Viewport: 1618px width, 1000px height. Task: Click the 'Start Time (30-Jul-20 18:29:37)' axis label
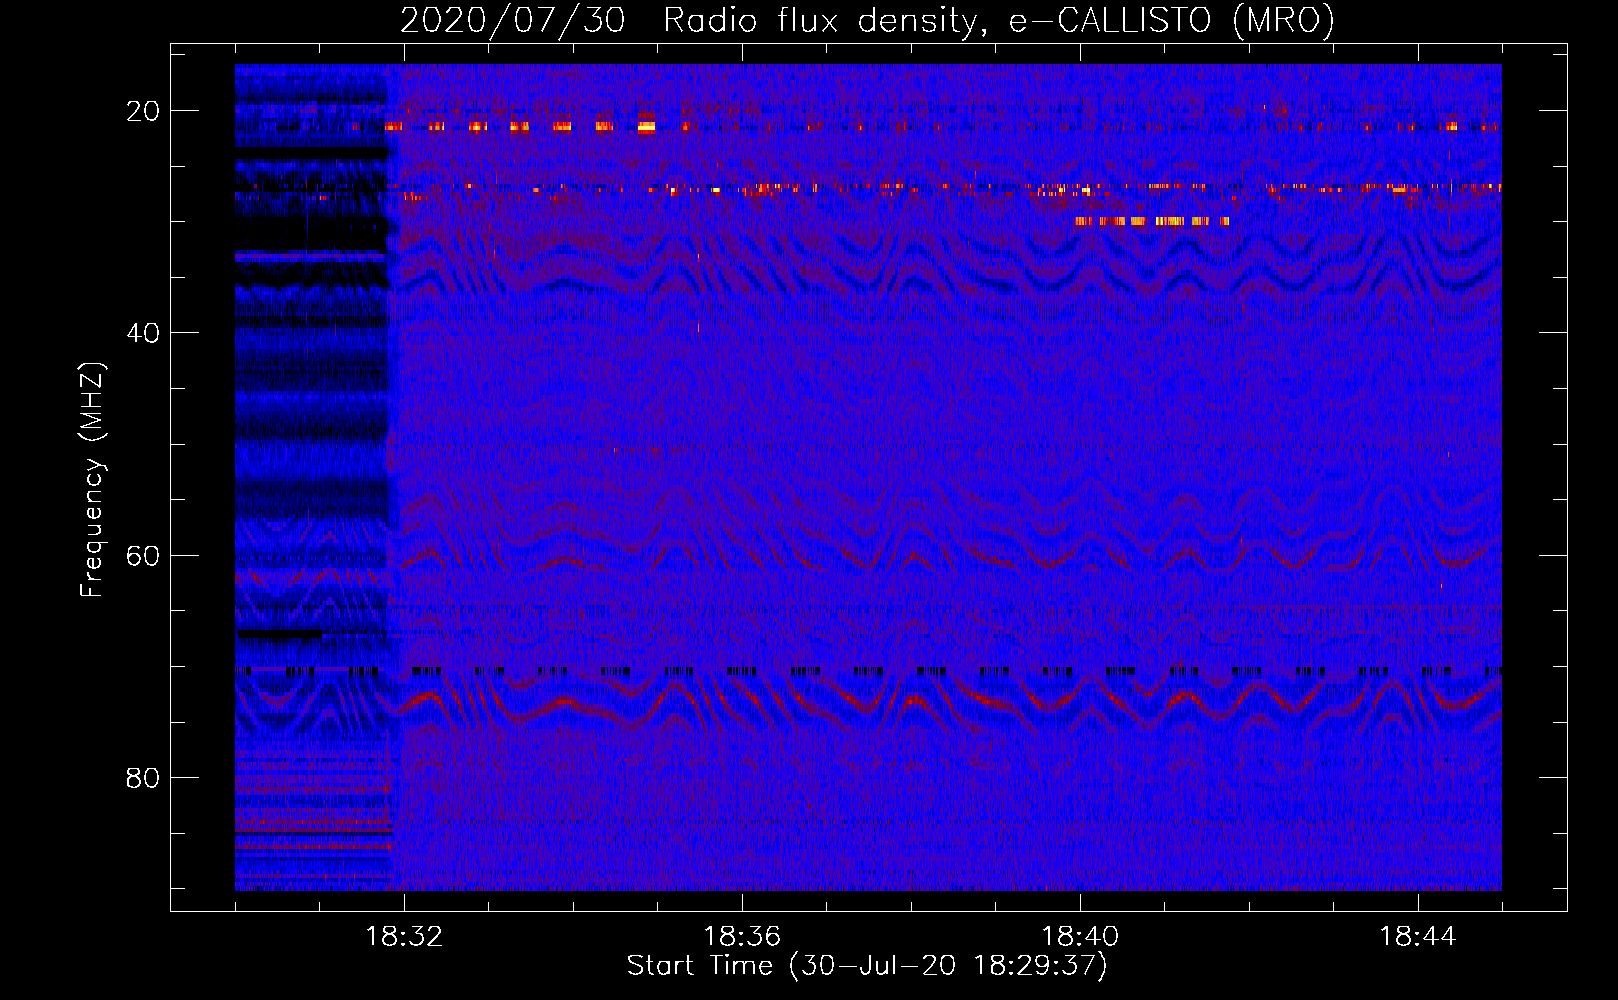pyautogui.click(x=867, y=966)
